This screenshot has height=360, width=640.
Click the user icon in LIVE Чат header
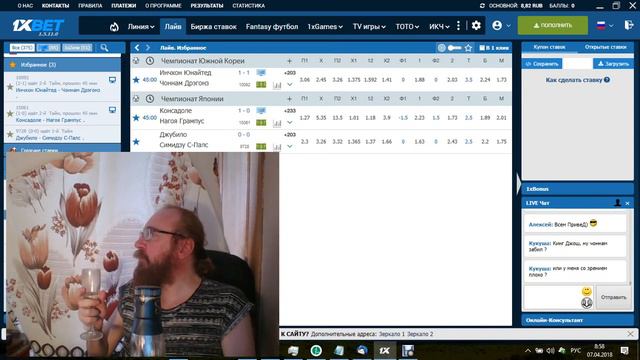pos(618,203)
